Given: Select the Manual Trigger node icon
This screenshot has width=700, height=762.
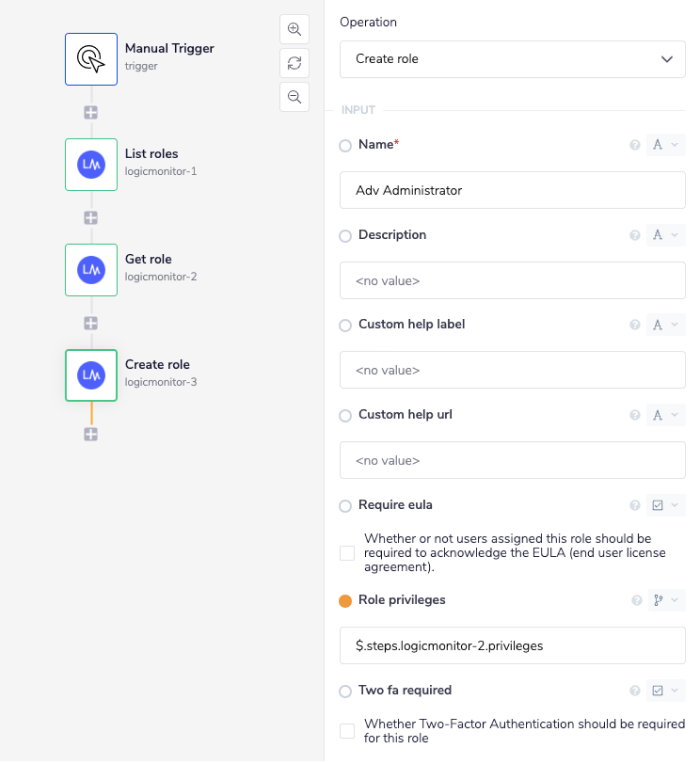Looking at the screenshot, I should (x=91, y=59).
